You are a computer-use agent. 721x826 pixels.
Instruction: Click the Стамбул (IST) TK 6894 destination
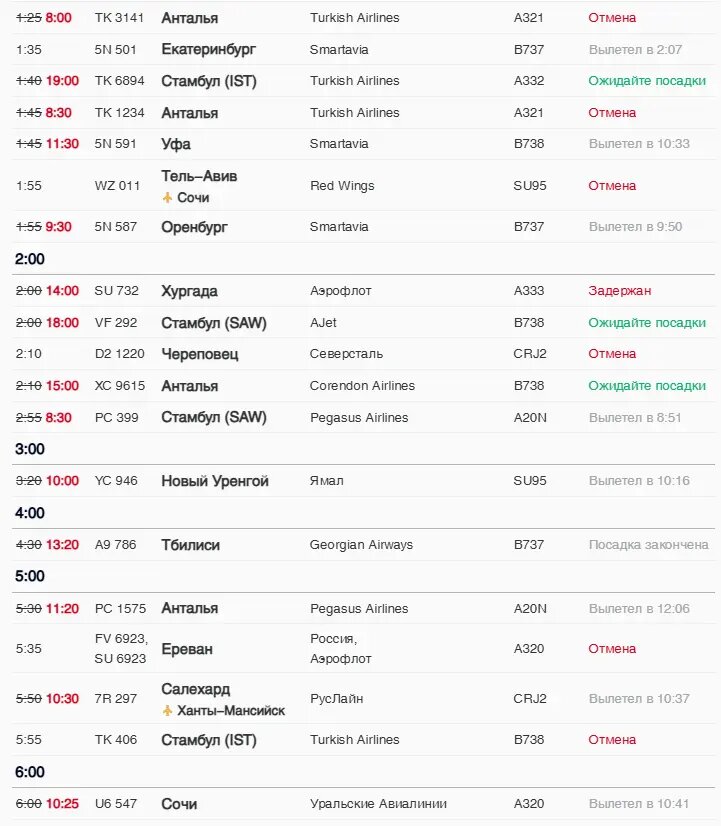[209, 81]
